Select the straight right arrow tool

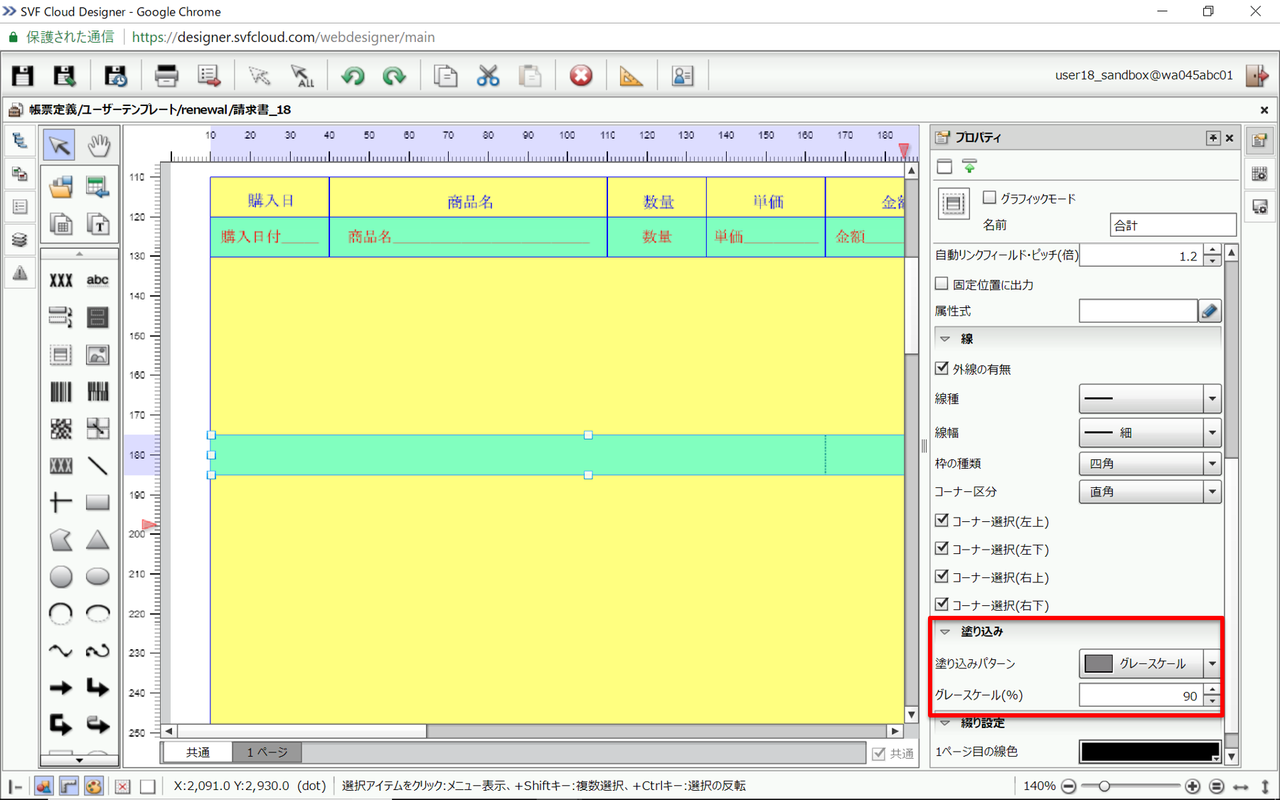point(61,687)
